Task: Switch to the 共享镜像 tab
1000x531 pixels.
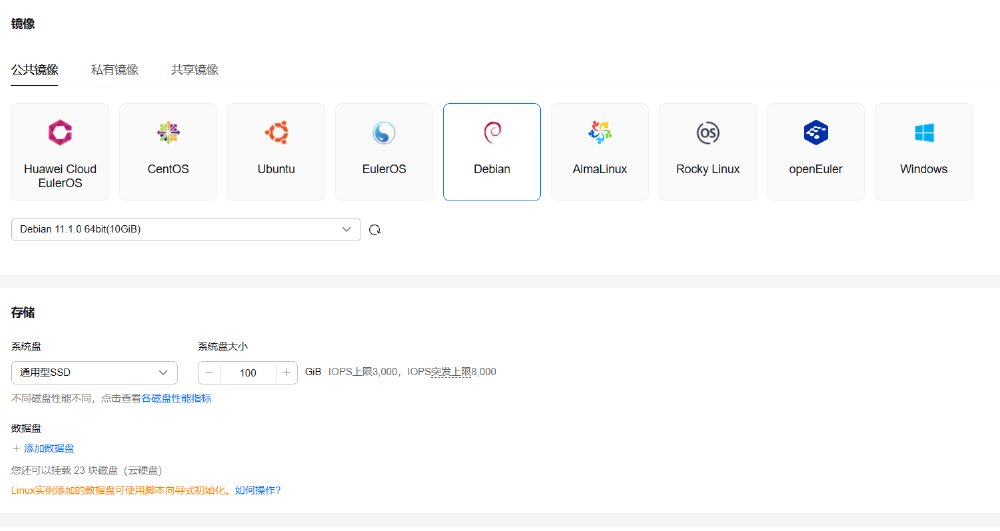Action: (x=195, y=69)
